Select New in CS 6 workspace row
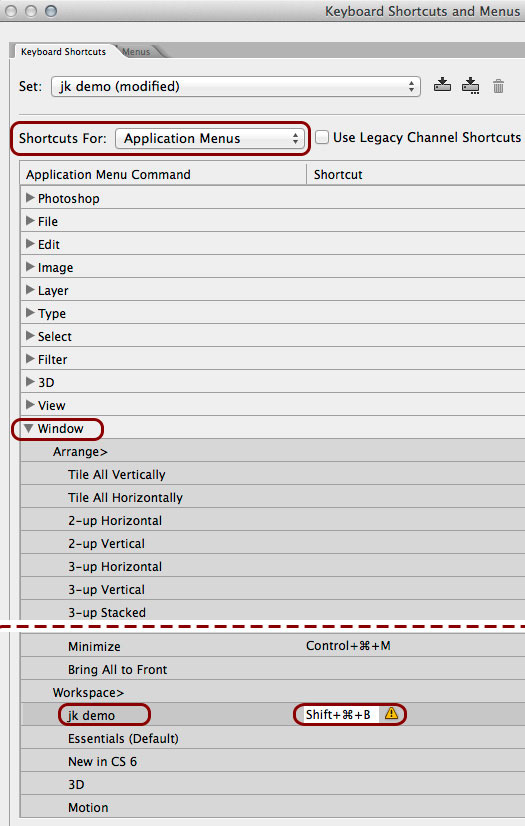 point(272,761)
